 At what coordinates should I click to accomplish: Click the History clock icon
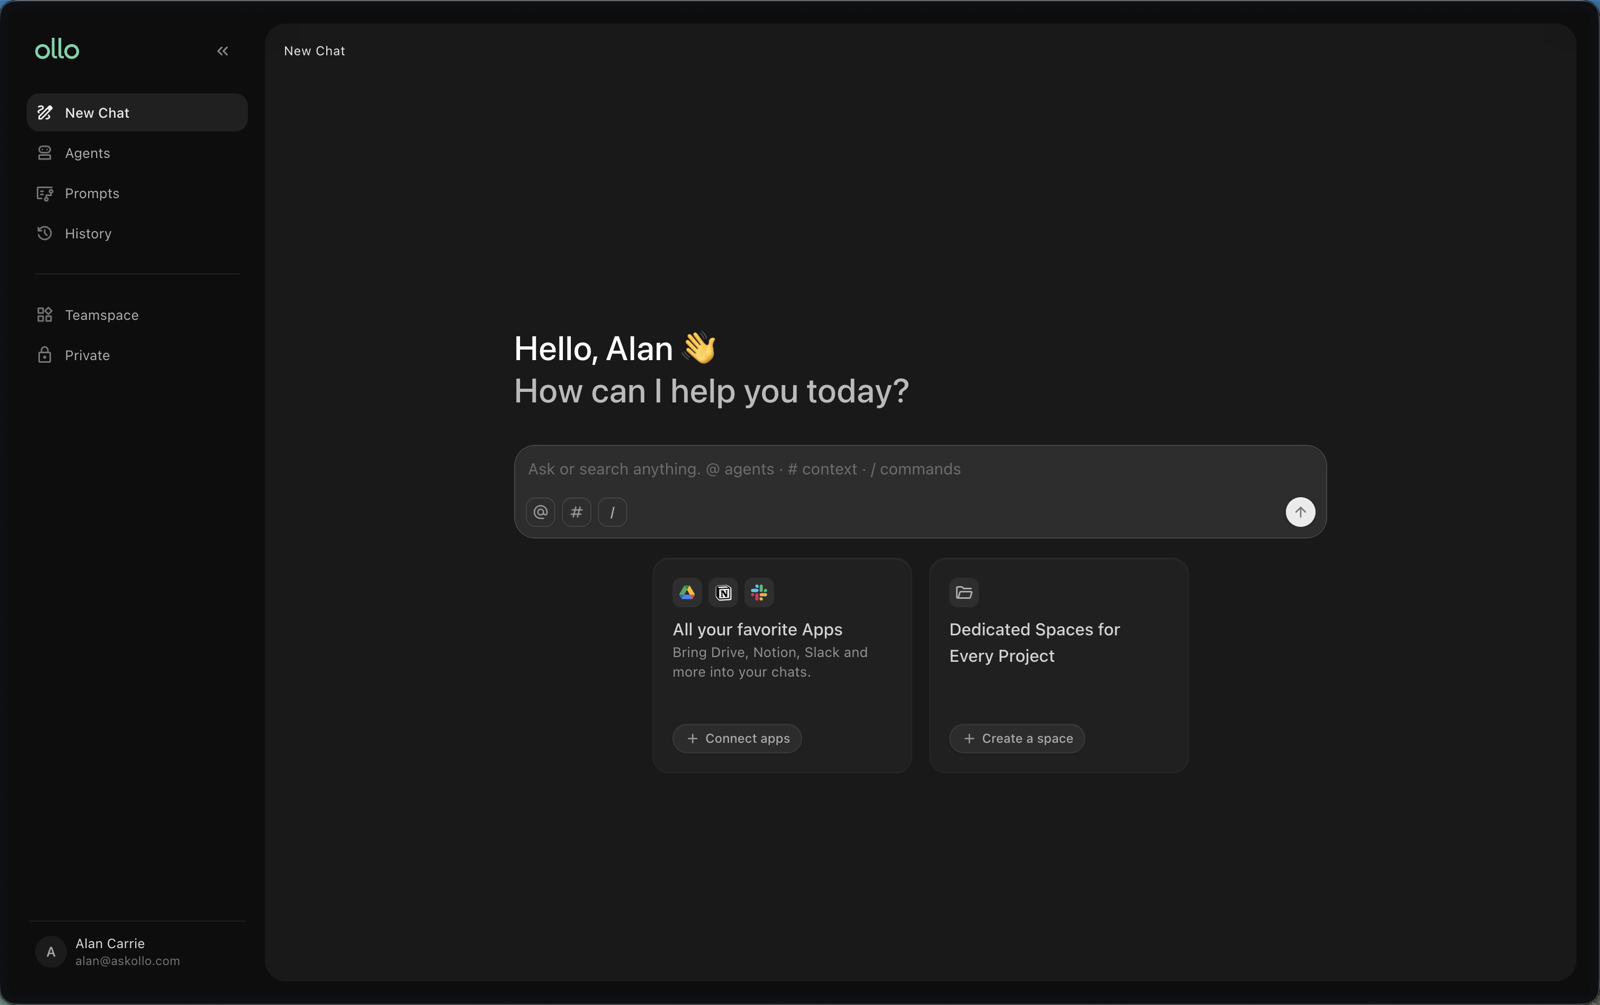(x=45, y=233)
